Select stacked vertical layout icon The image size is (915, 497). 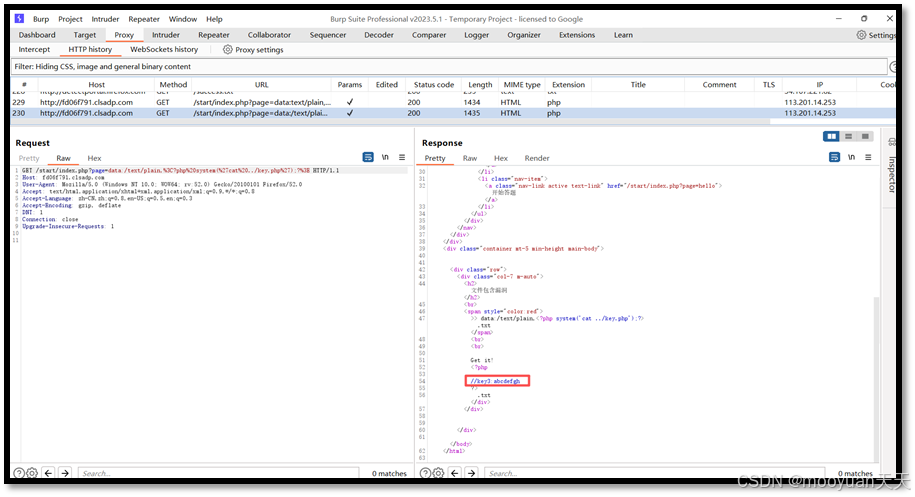(x=848, y=136)
